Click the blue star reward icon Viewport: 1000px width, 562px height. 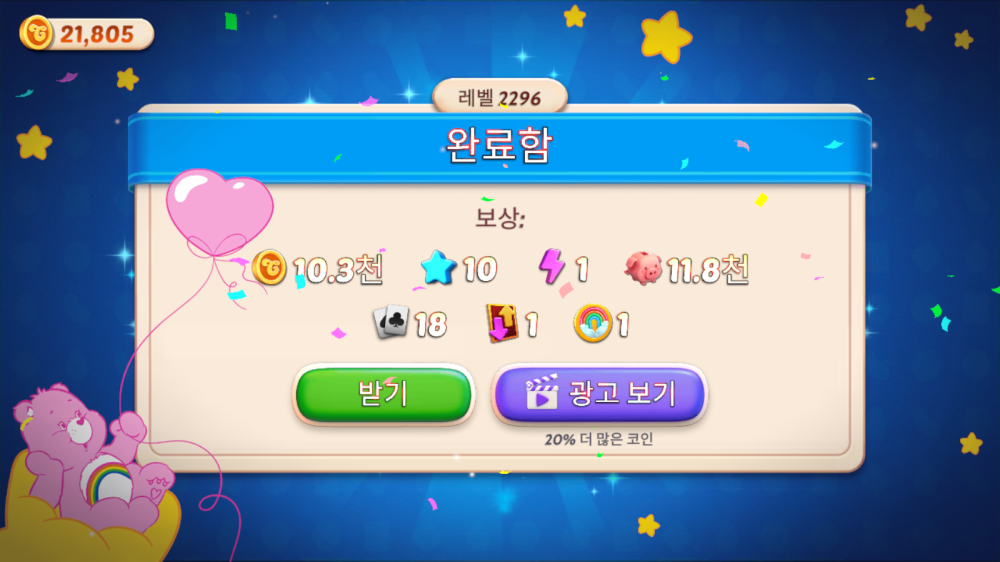pyautogui.click(x=439, y=267)
